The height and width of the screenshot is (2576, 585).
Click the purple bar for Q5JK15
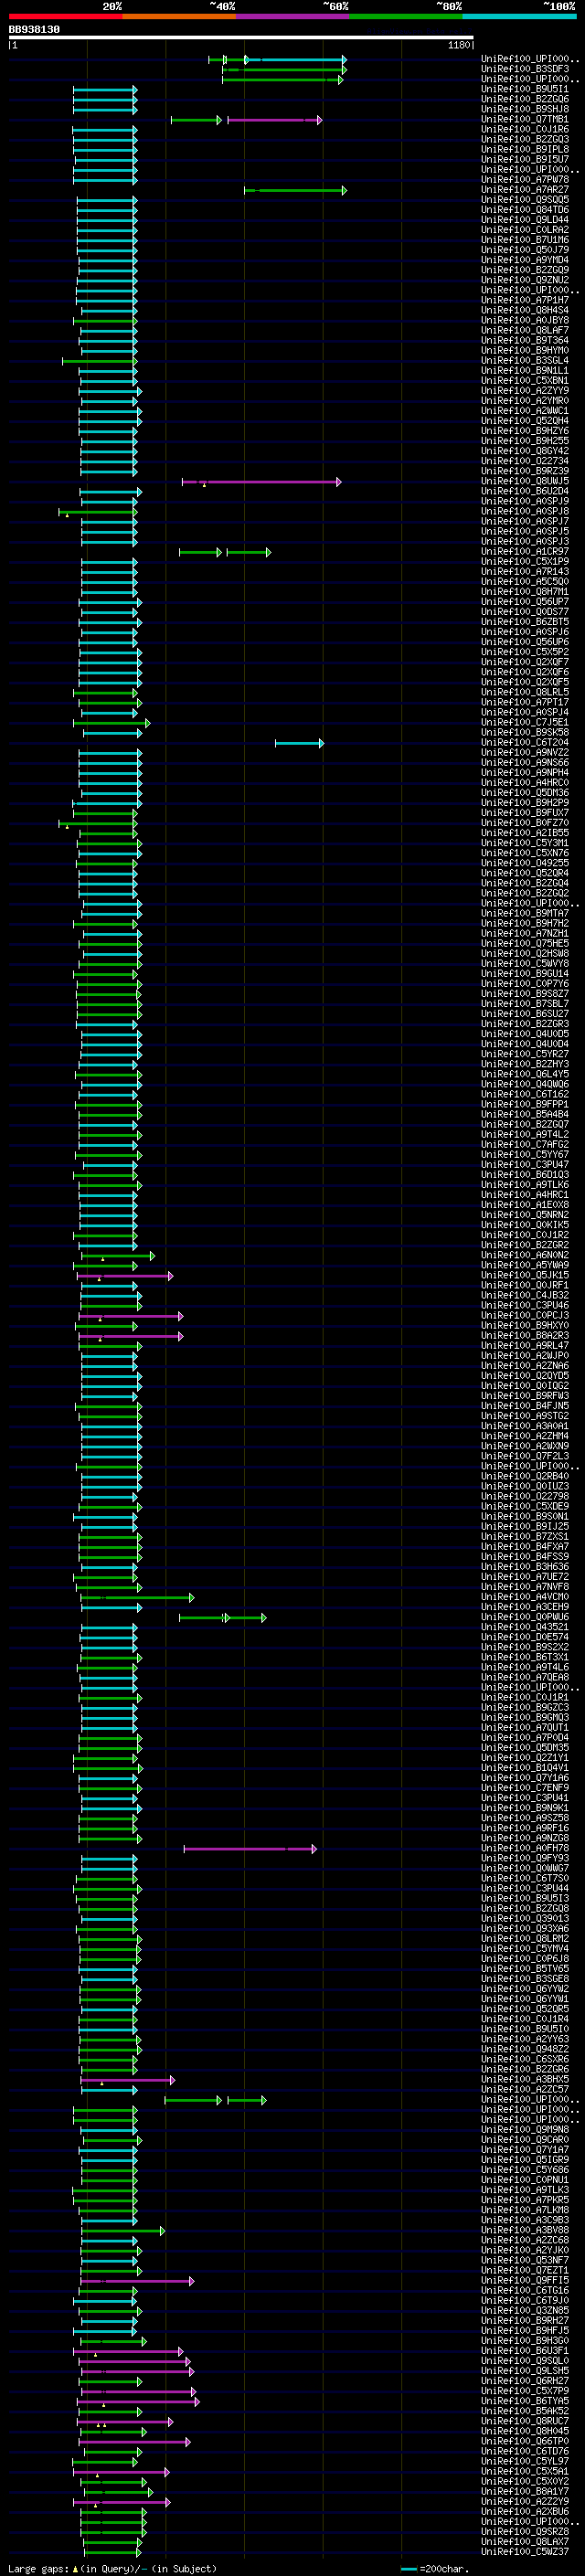[x=125, y=1276]
